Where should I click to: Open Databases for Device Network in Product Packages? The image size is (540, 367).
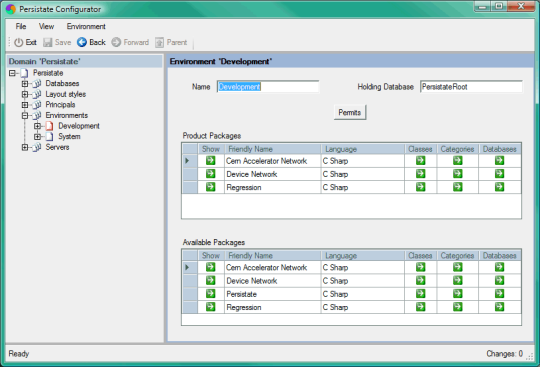[x=499, y=174]
